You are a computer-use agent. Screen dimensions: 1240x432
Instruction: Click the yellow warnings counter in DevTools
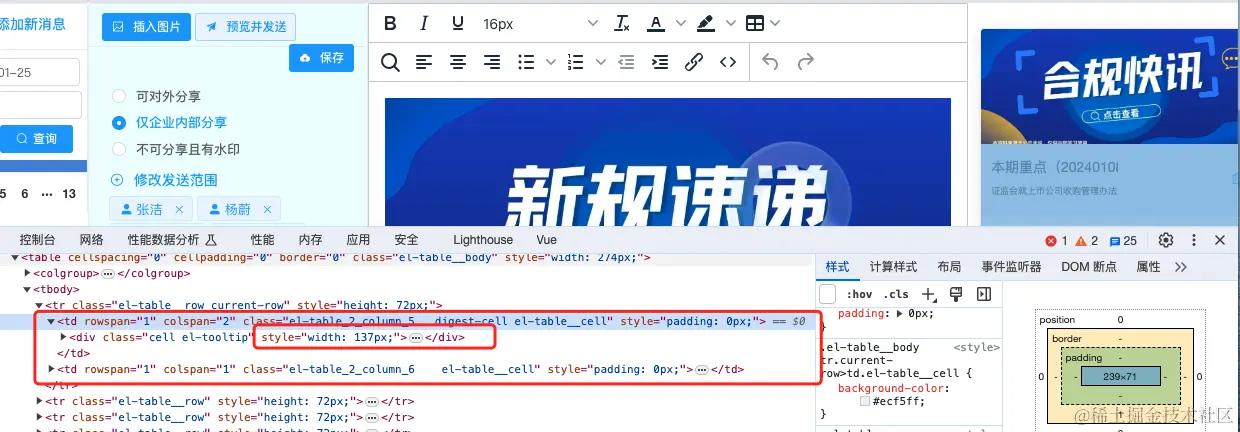[1088, 241]
